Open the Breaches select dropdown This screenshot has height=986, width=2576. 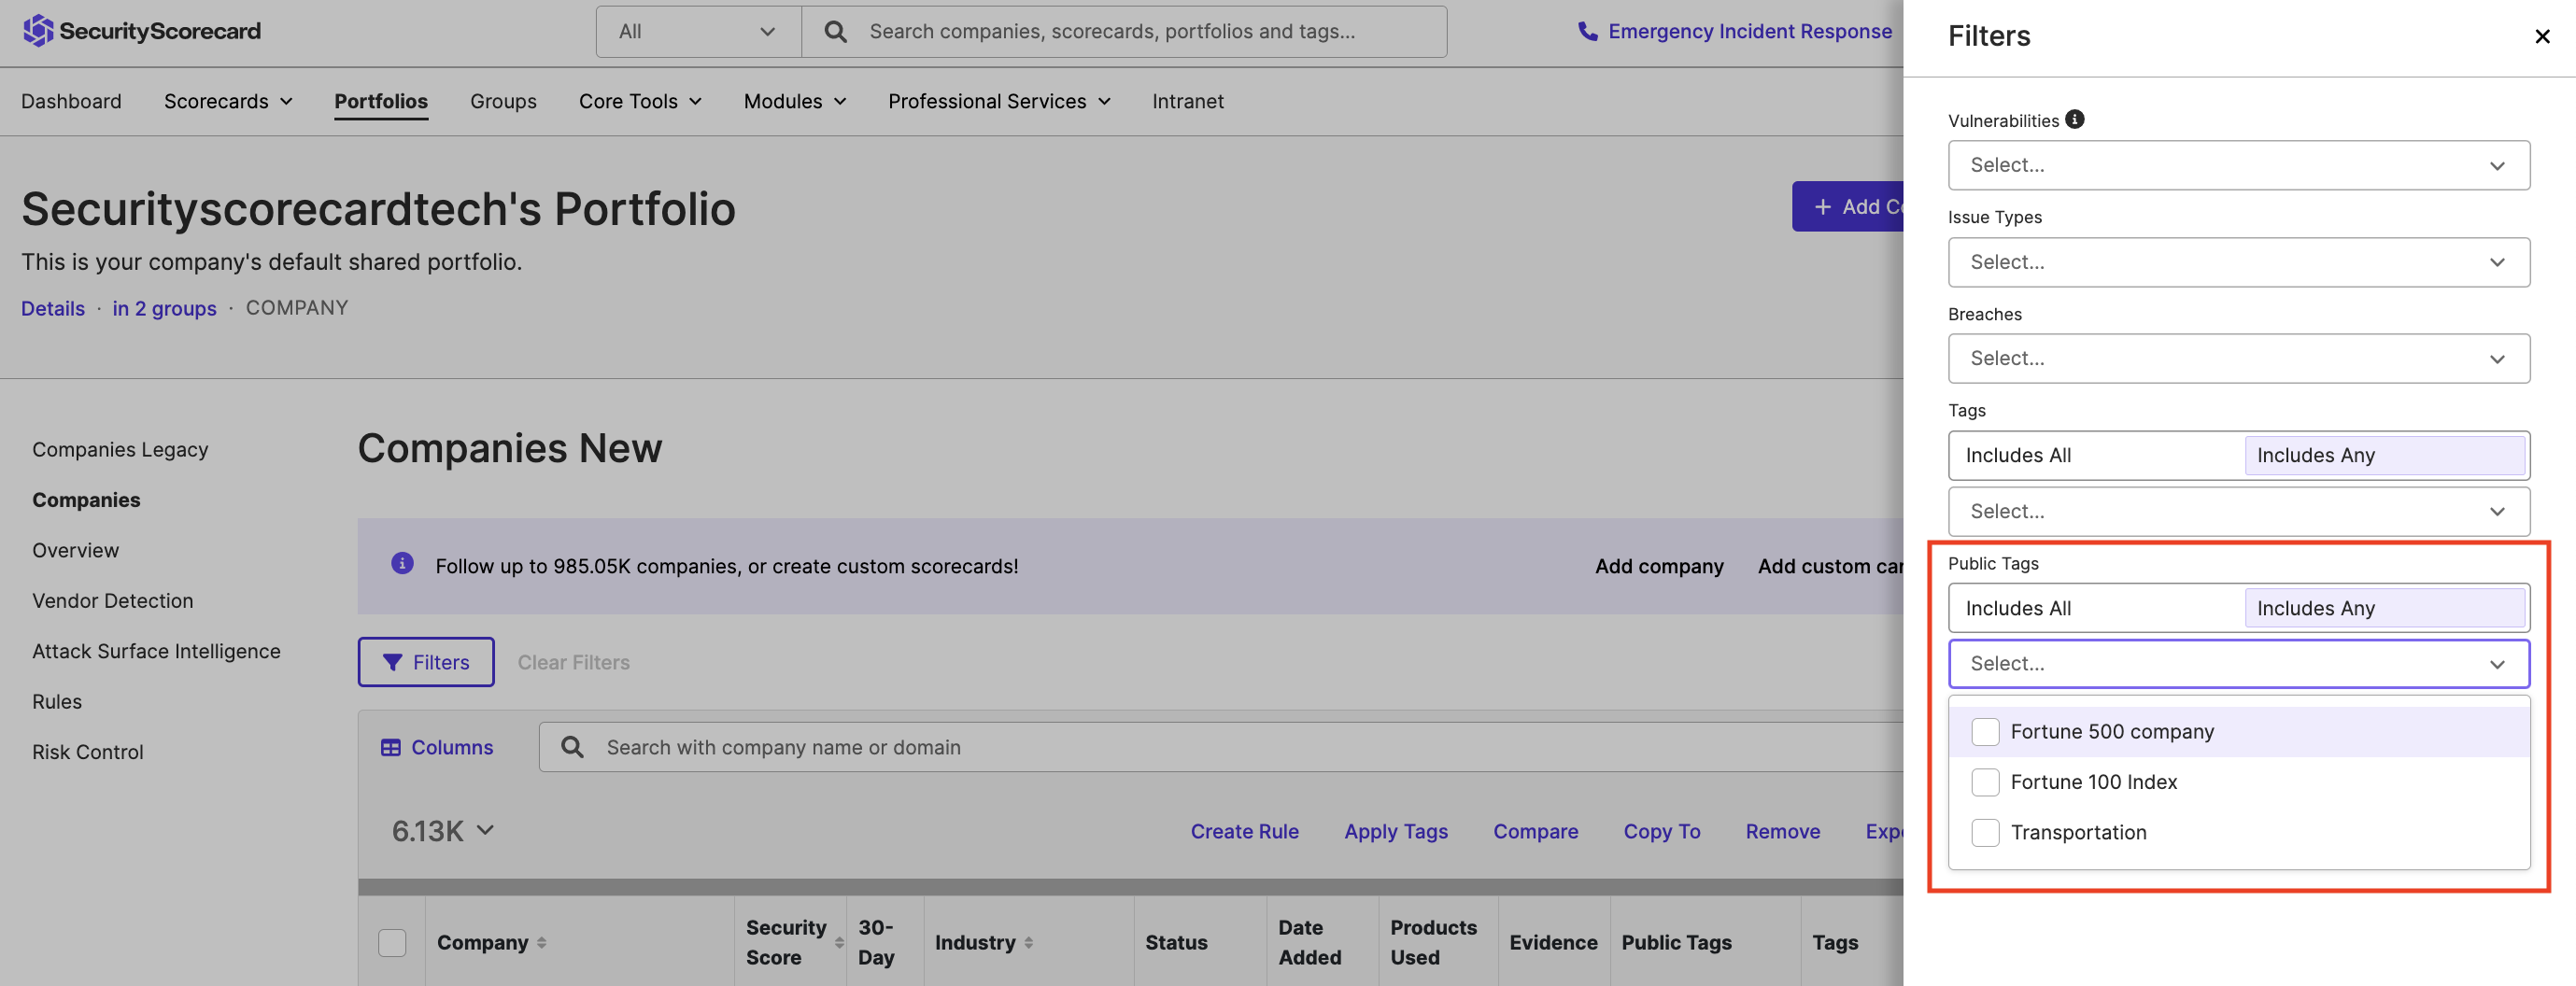[x=2239, y=358]
